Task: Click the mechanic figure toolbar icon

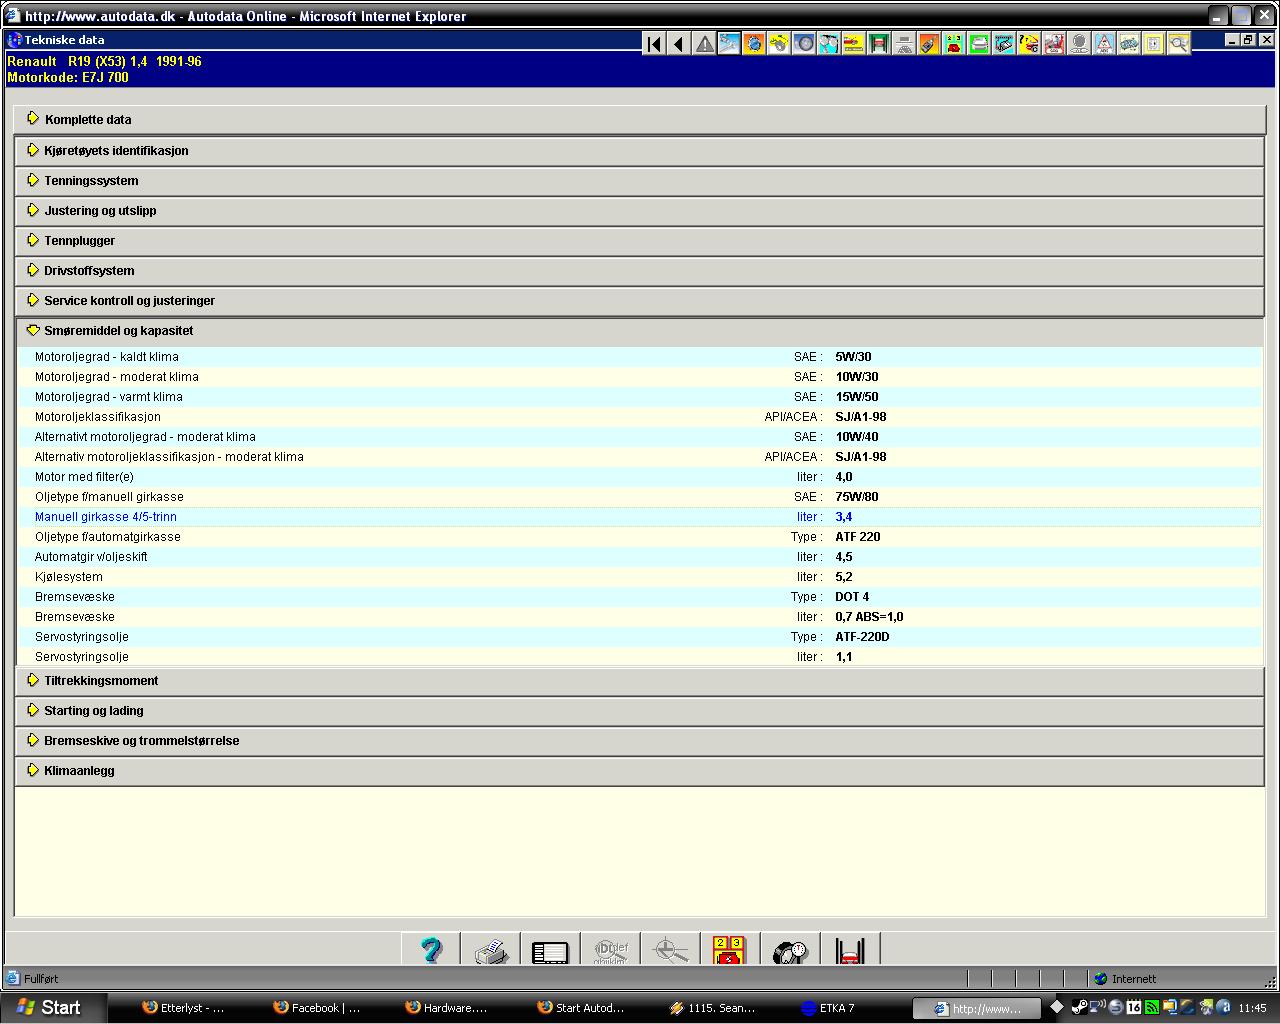Action: point(829,43)
